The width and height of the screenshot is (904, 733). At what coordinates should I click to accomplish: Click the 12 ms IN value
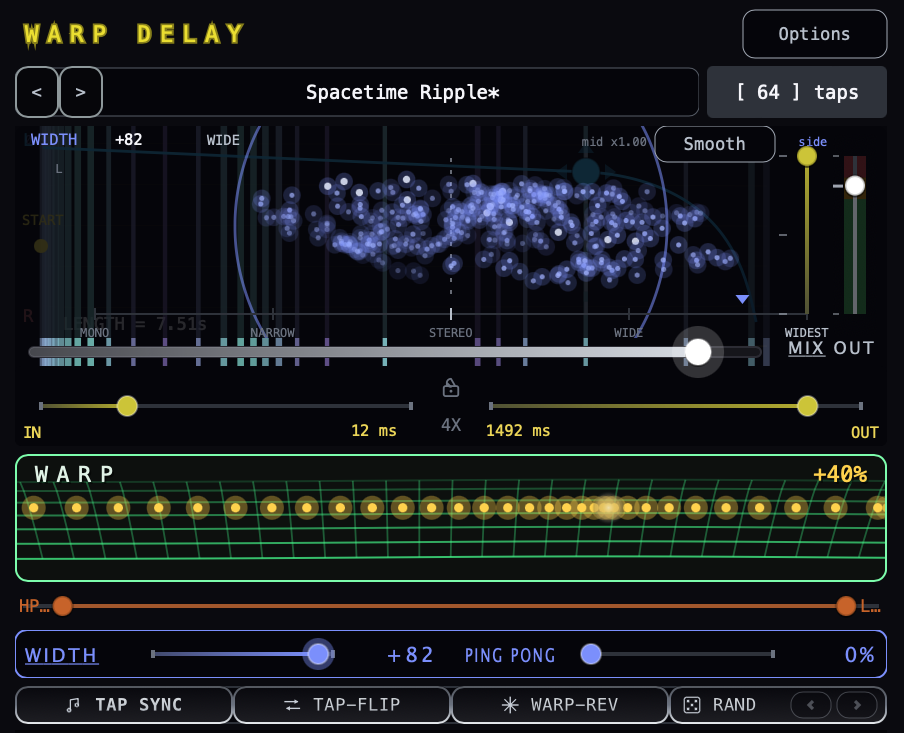click(374, 431)
